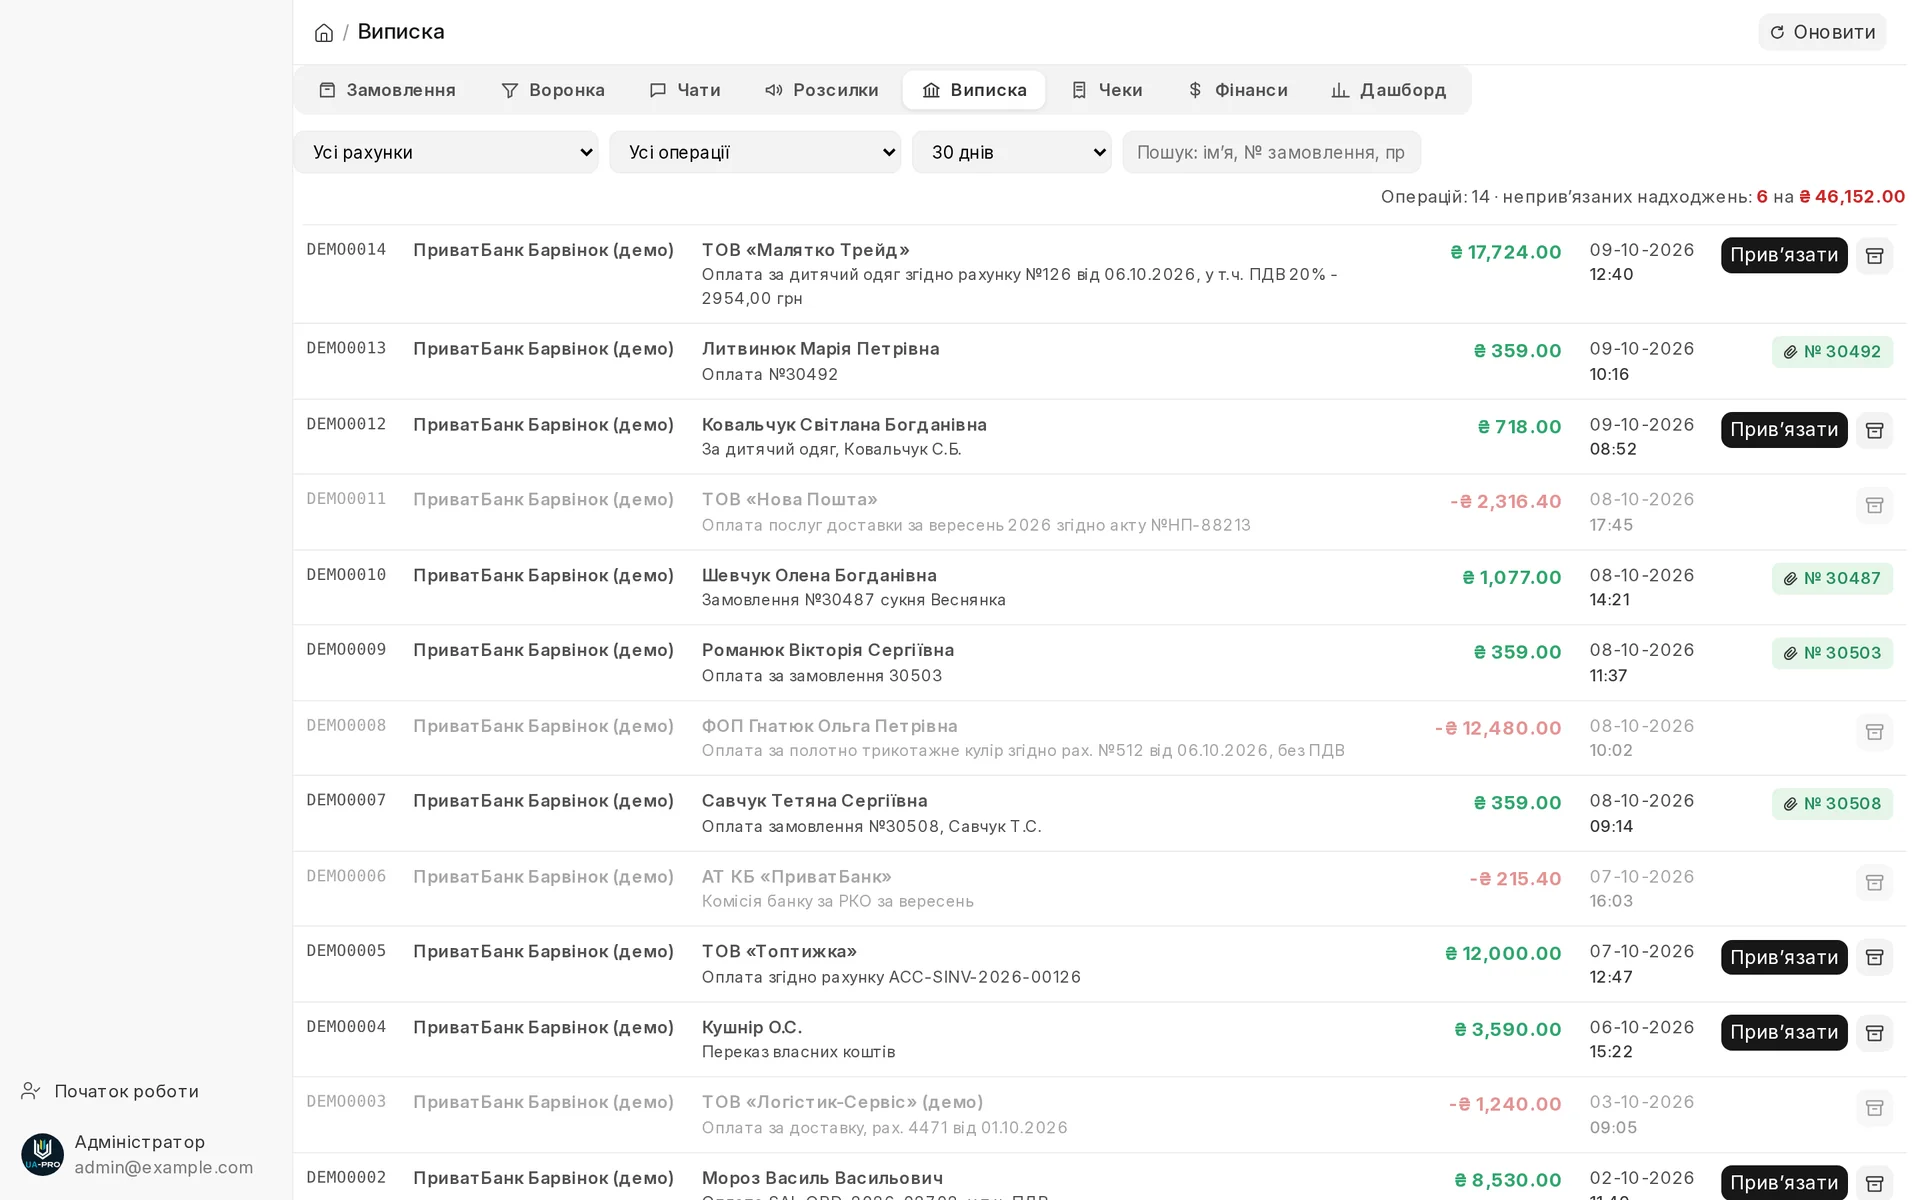Click Прив'язати for Мороз Василь payment
This screenshot has width=1920, height=1200.
pyautogui.click(x=1784, y=1183)
